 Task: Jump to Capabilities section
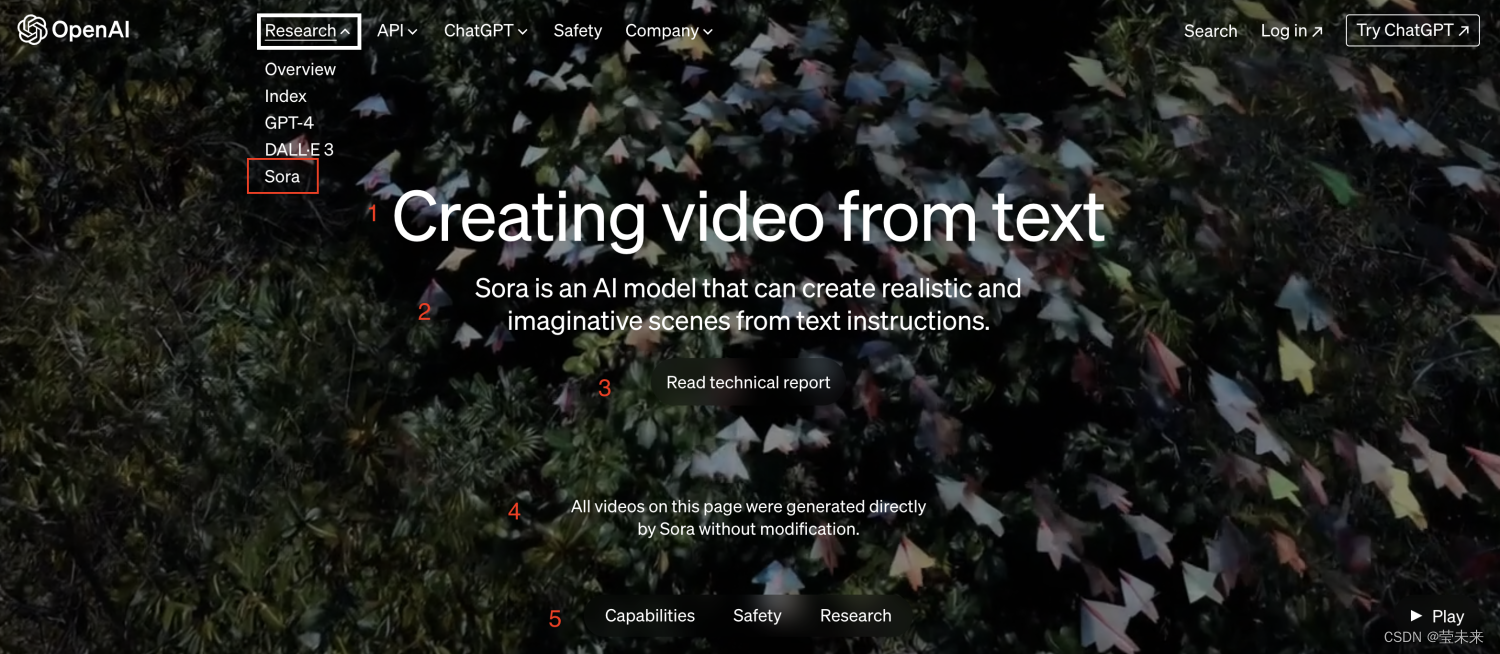(650, 616)
